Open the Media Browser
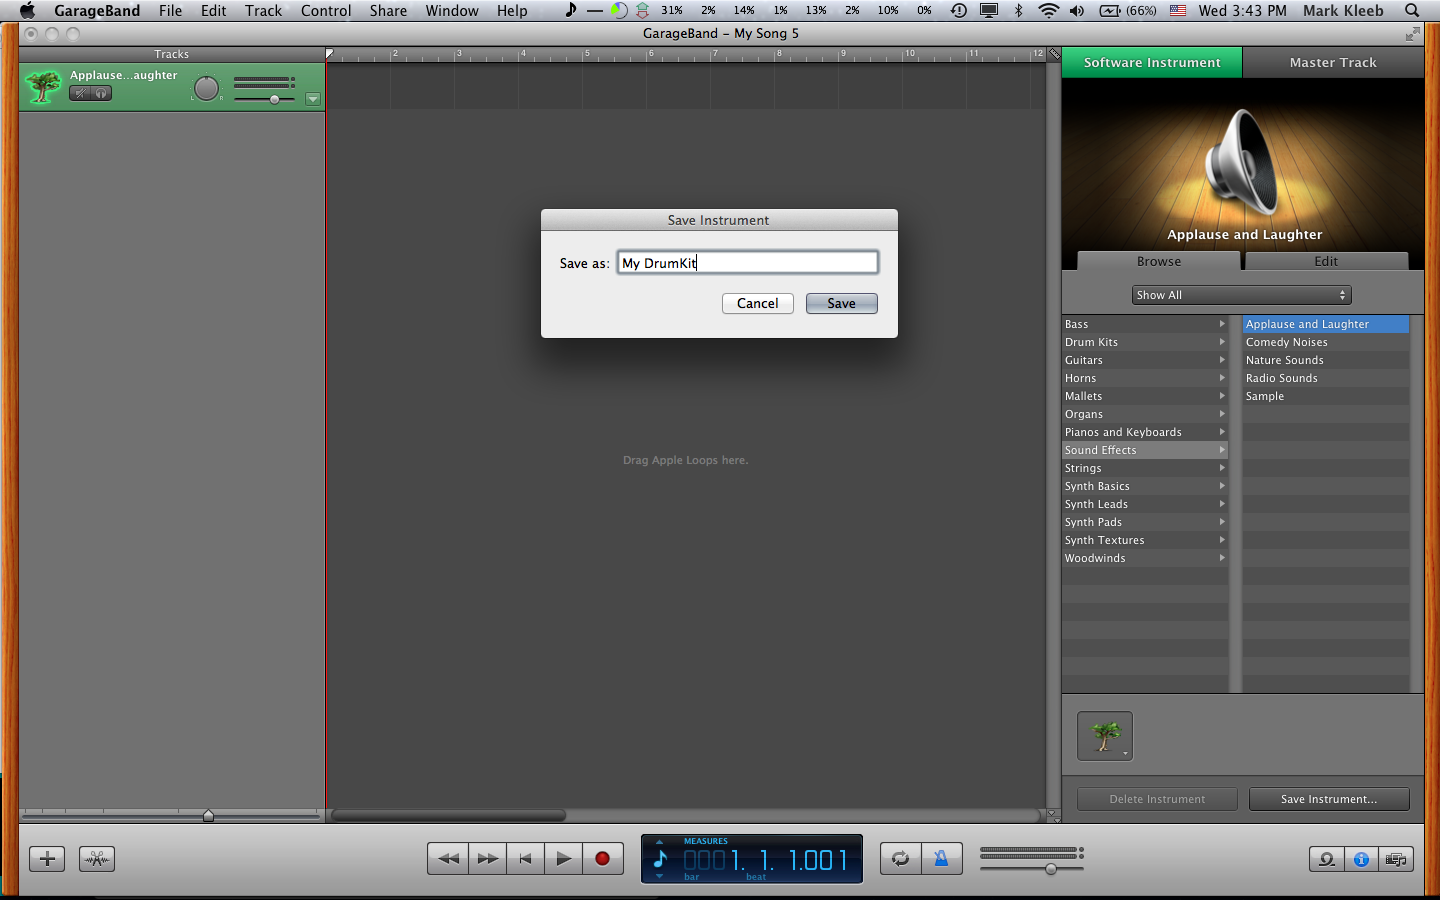 click(x=1396, y=859)
